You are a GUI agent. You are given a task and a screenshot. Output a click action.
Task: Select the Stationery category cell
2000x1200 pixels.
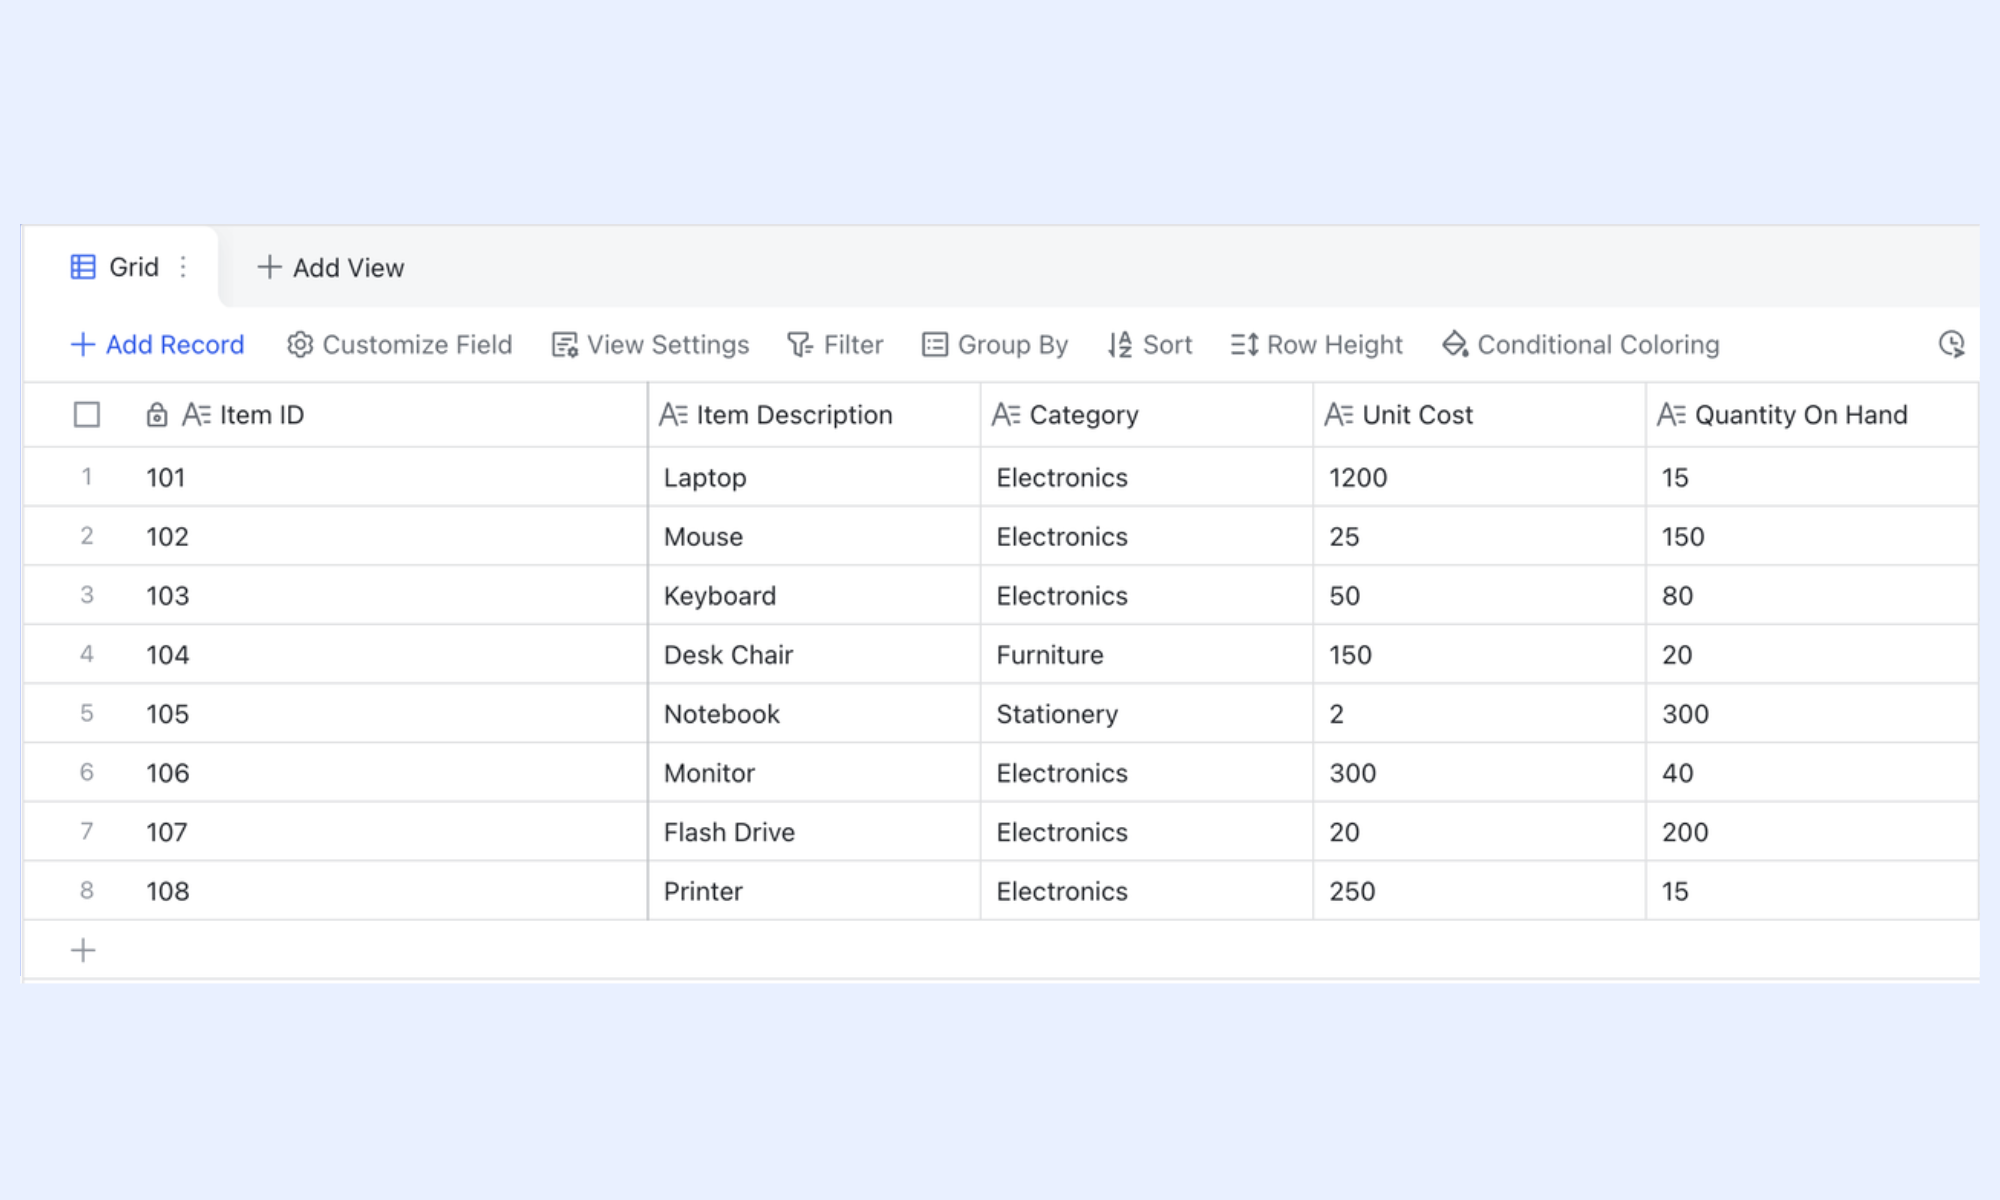[x=1147, y=713]
